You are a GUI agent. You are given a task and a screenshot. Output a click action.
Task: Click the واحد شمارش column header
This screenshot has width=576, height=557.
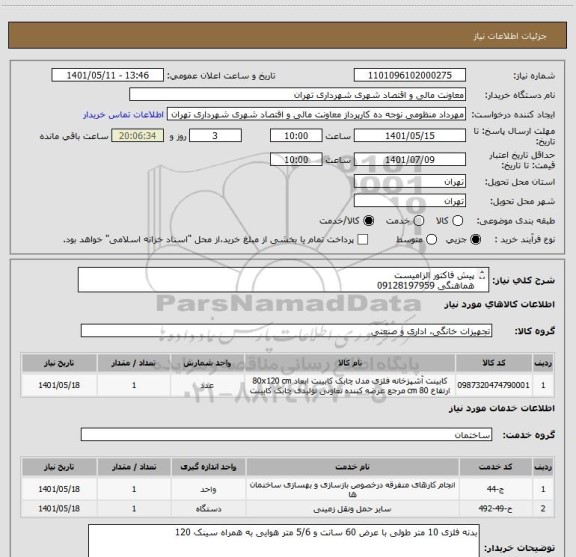click(207, 363)
